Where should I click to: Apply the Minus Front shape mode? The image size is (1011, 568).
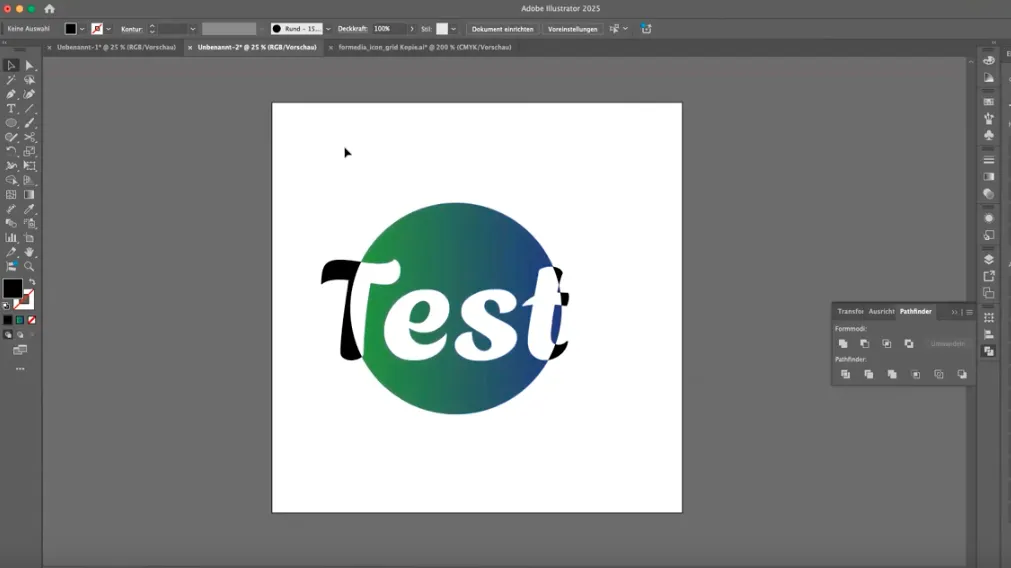(865, 344)
